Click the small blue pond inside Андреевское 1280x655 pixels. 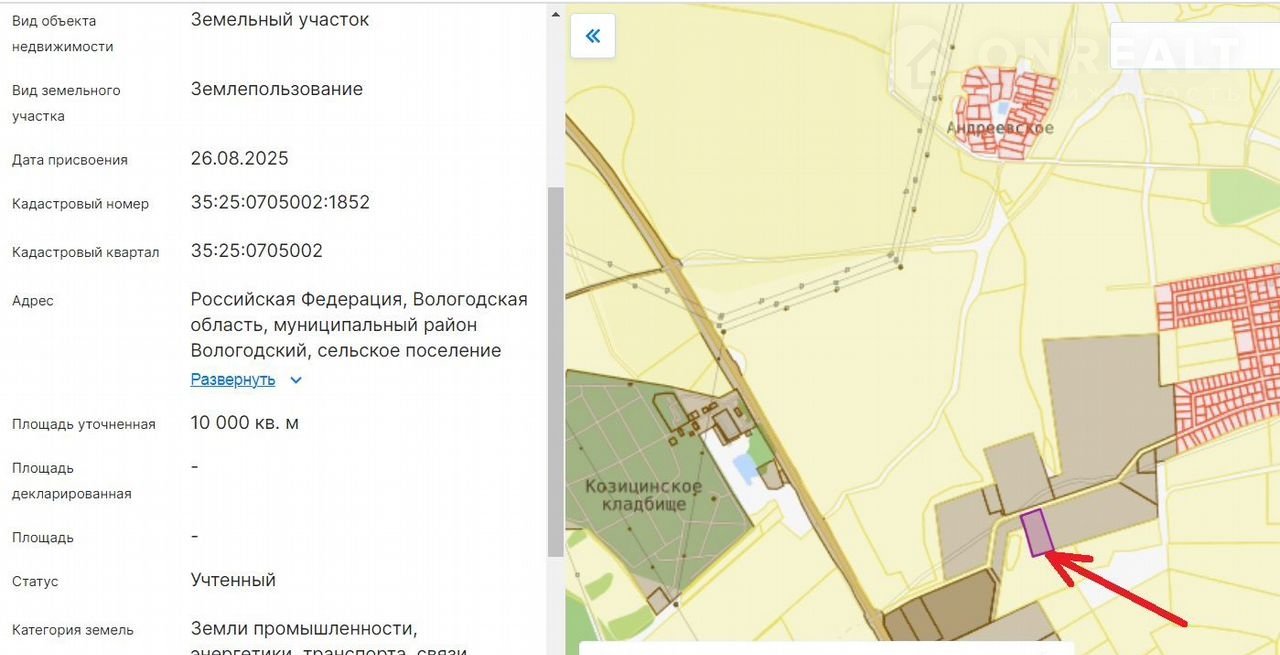click(1001, 107)
